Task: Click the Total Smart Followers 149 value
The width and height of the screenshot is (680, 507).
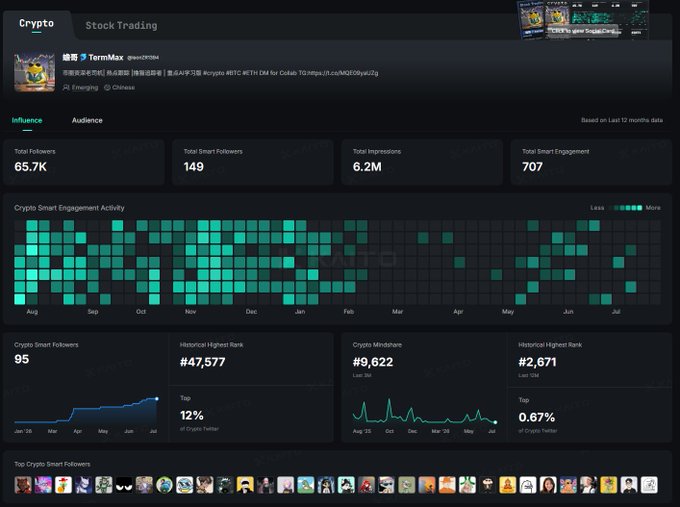Action: pos(193,167)
